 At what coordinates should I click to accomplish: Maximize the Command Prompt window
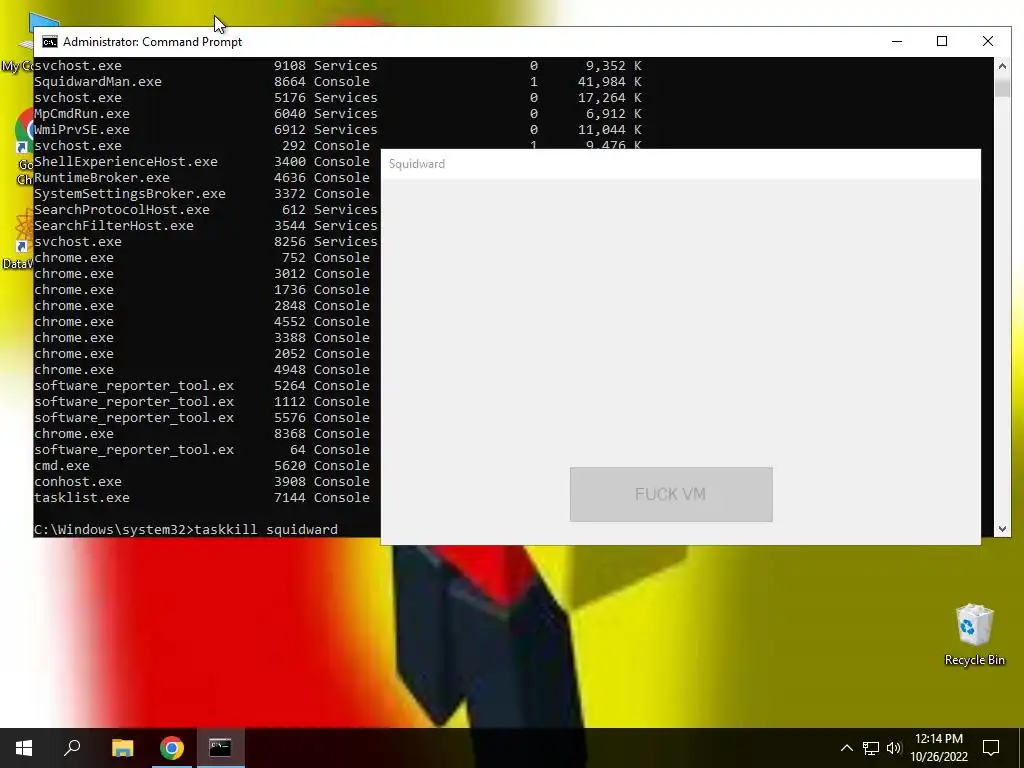point(942,41)
